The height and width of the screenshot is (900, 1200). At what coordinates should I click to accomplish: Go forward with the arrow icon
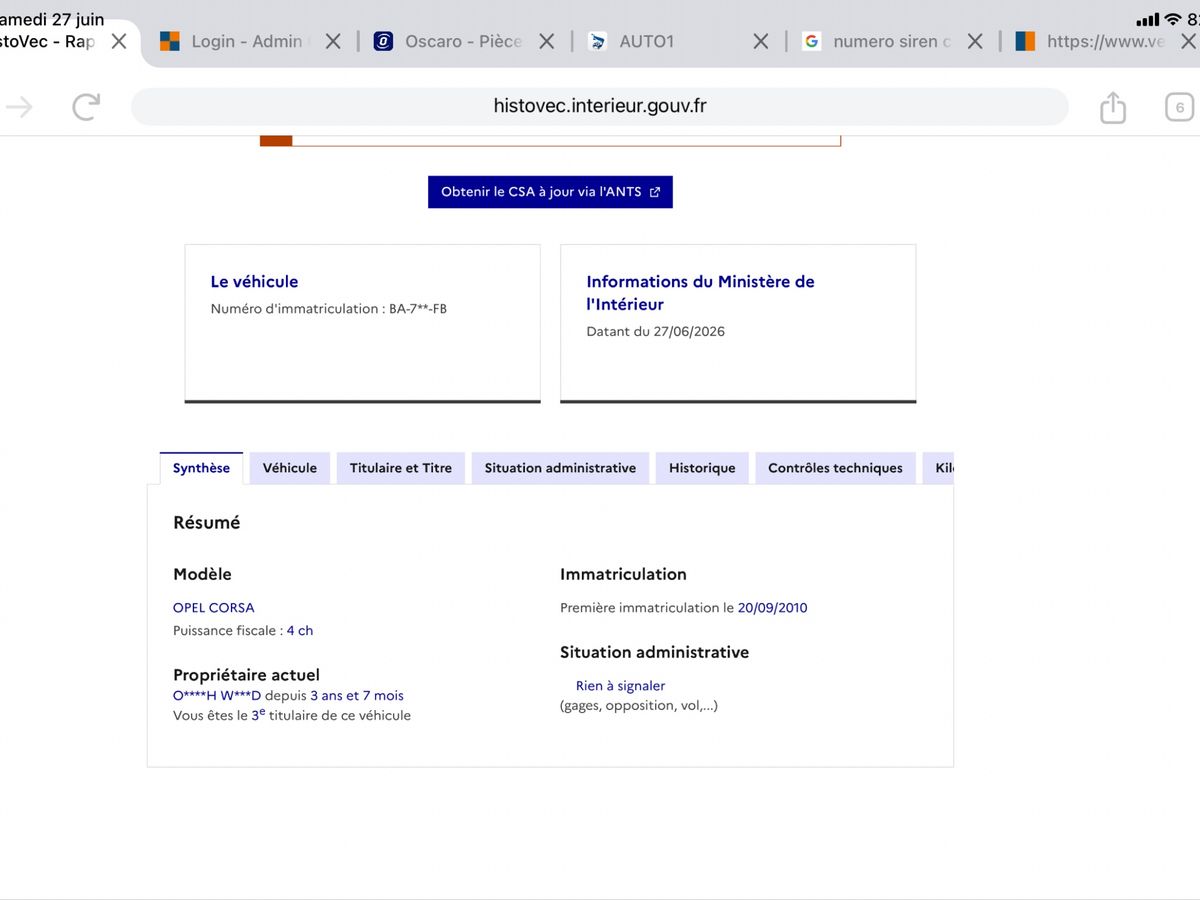point(19,107)
